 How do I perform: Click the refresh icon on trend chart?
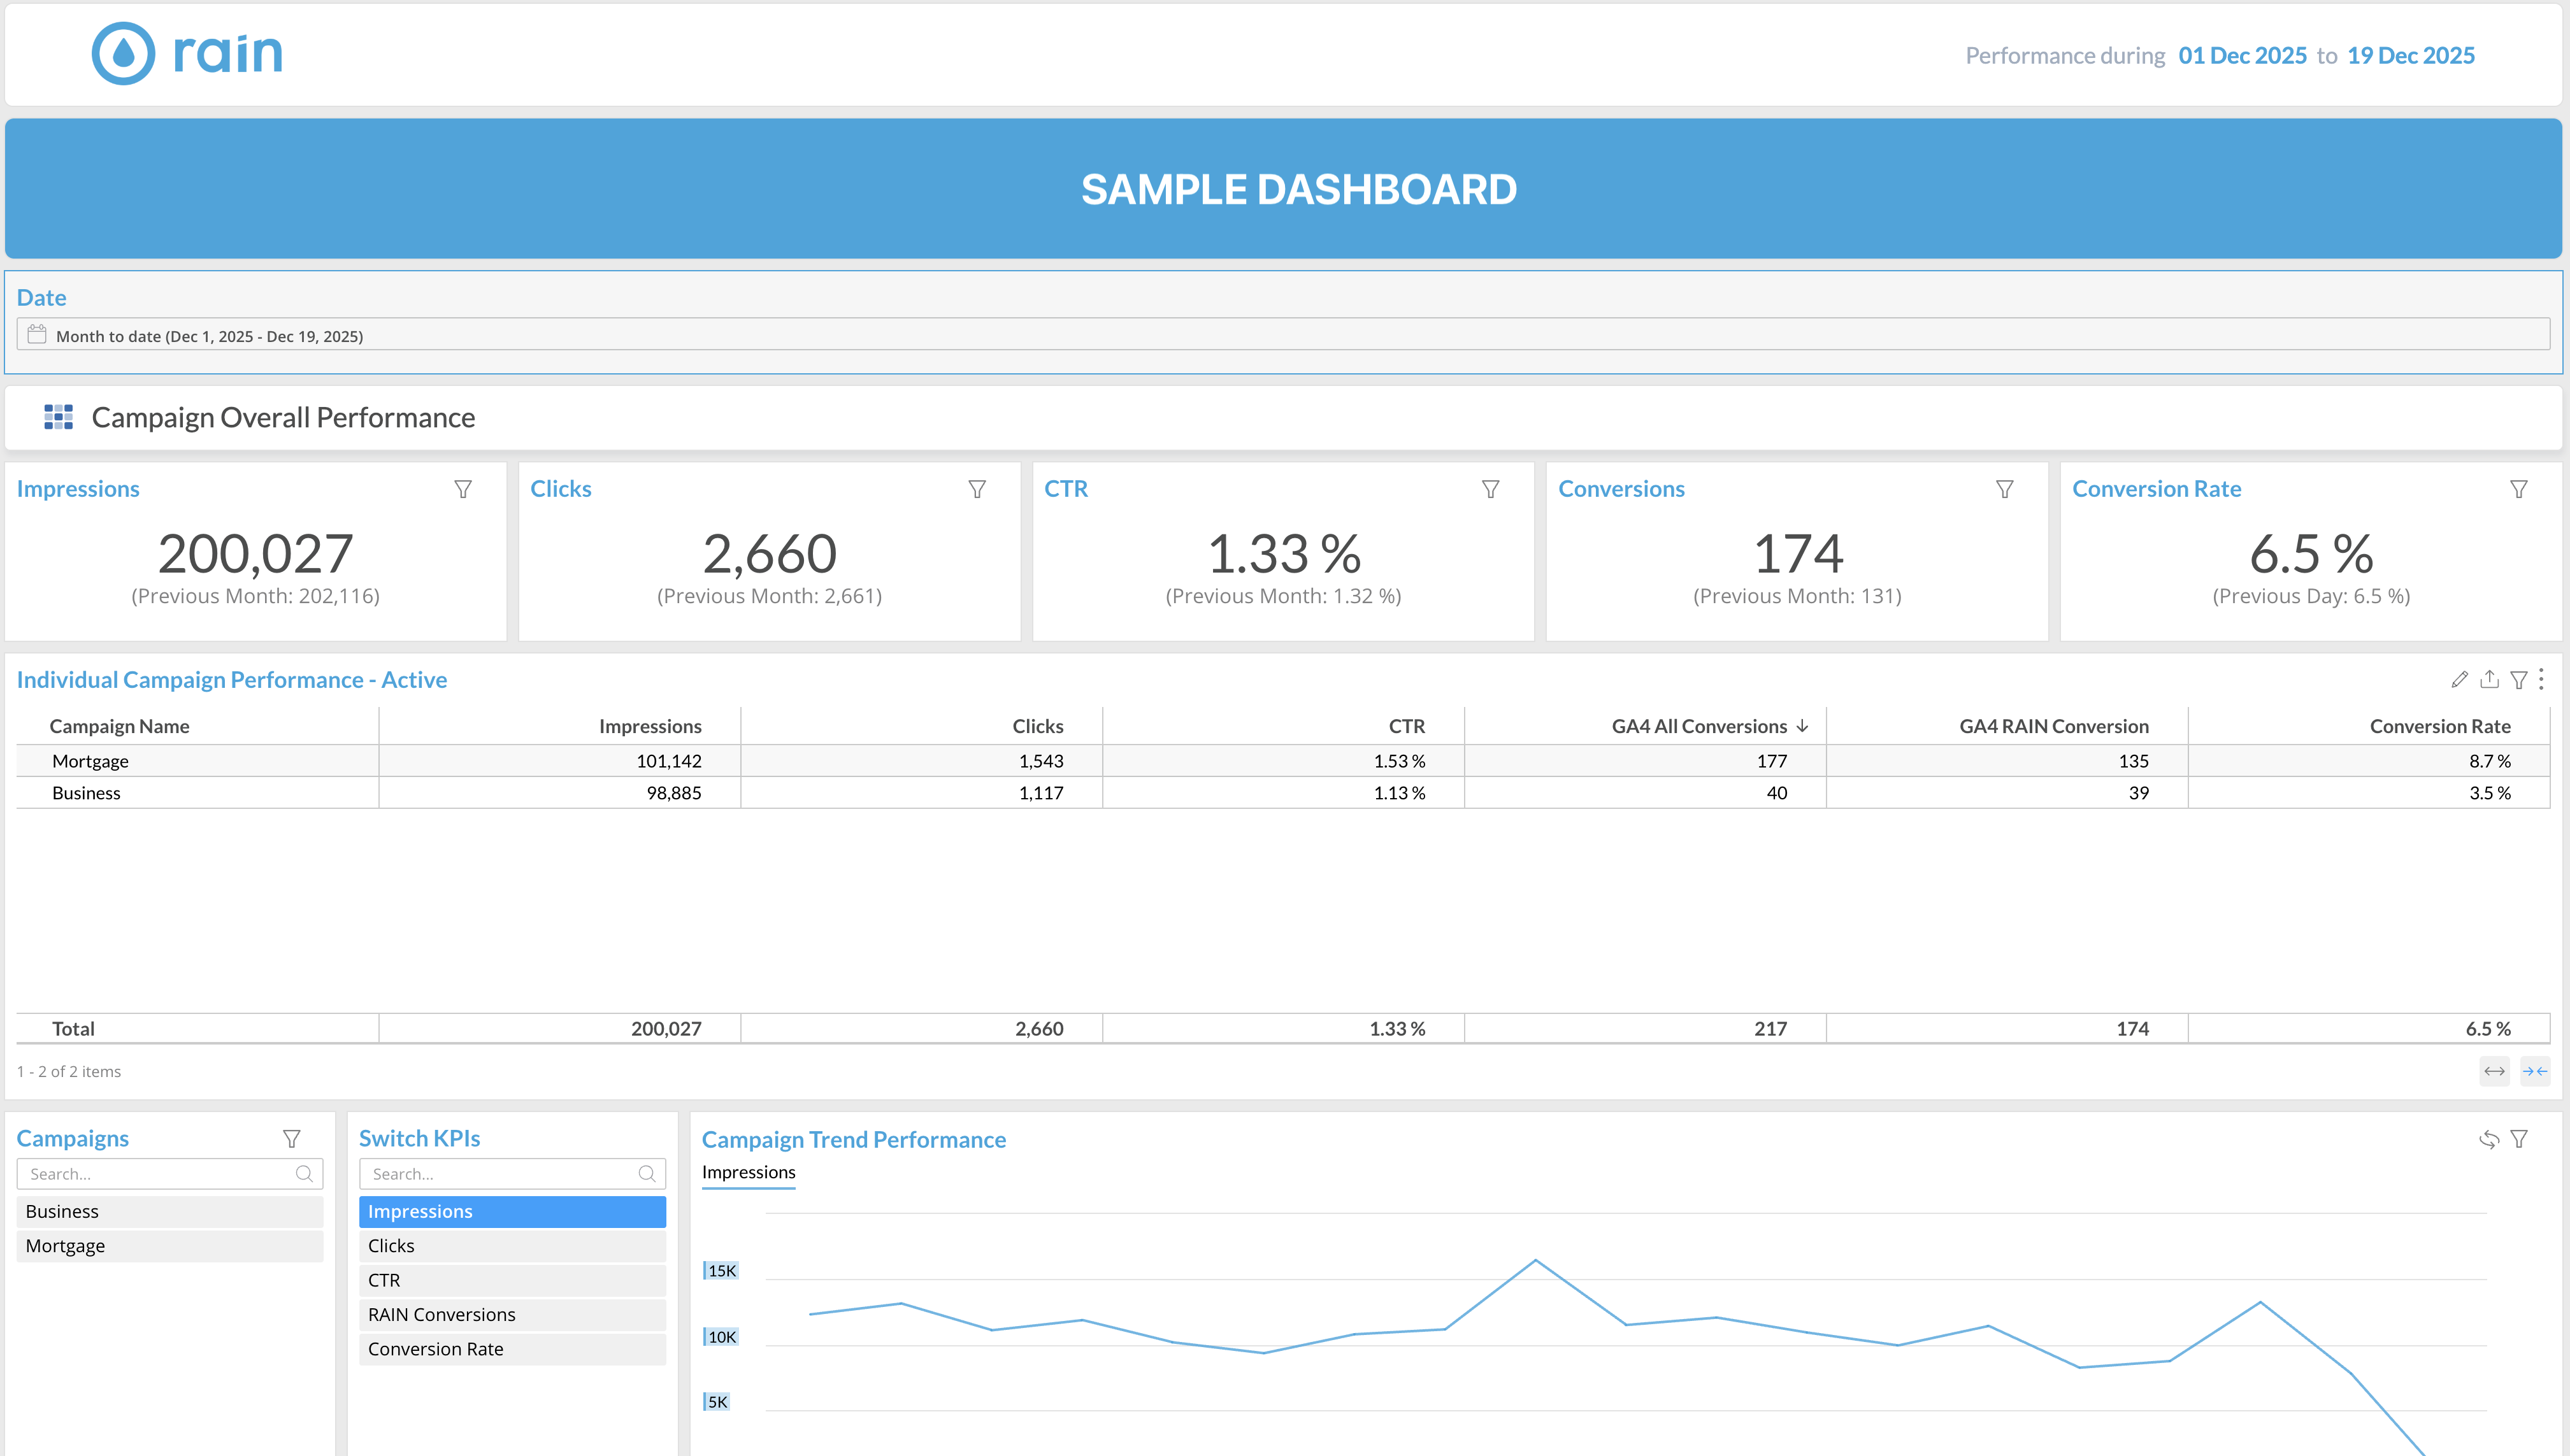tap(2489, 1139)
